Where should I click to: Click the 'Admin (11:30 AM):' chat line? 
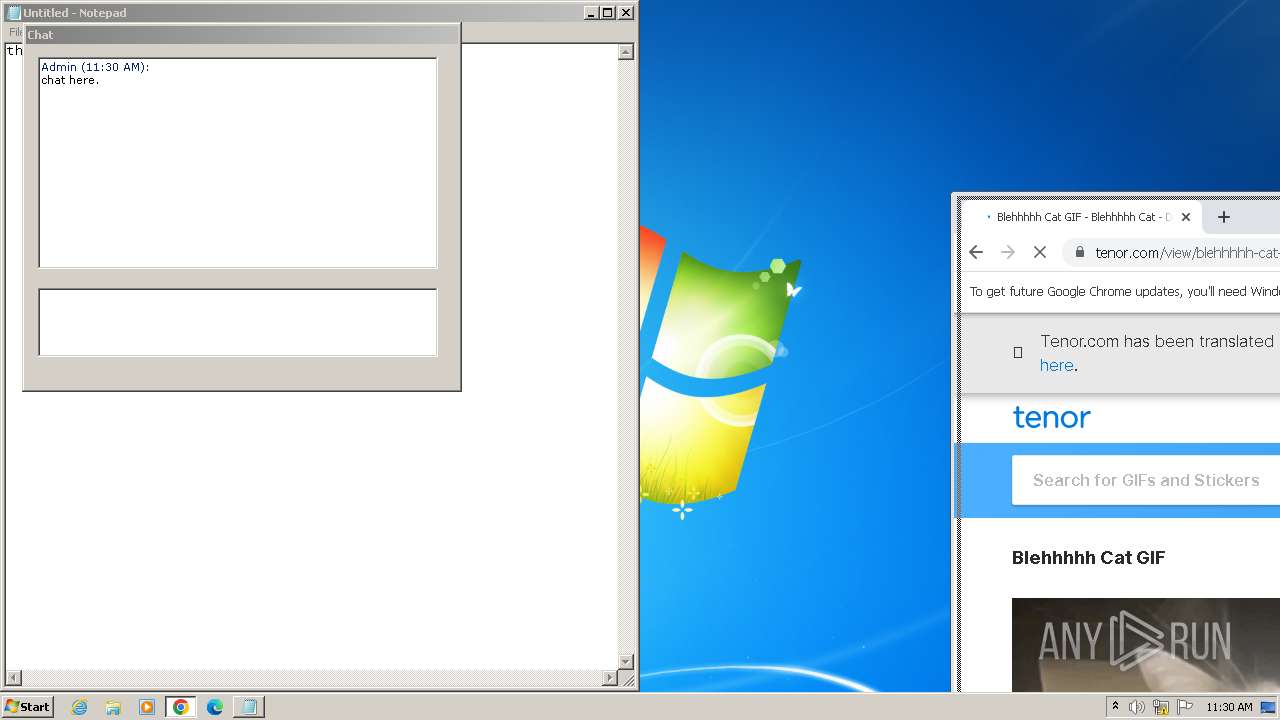(x=95, y=67)
